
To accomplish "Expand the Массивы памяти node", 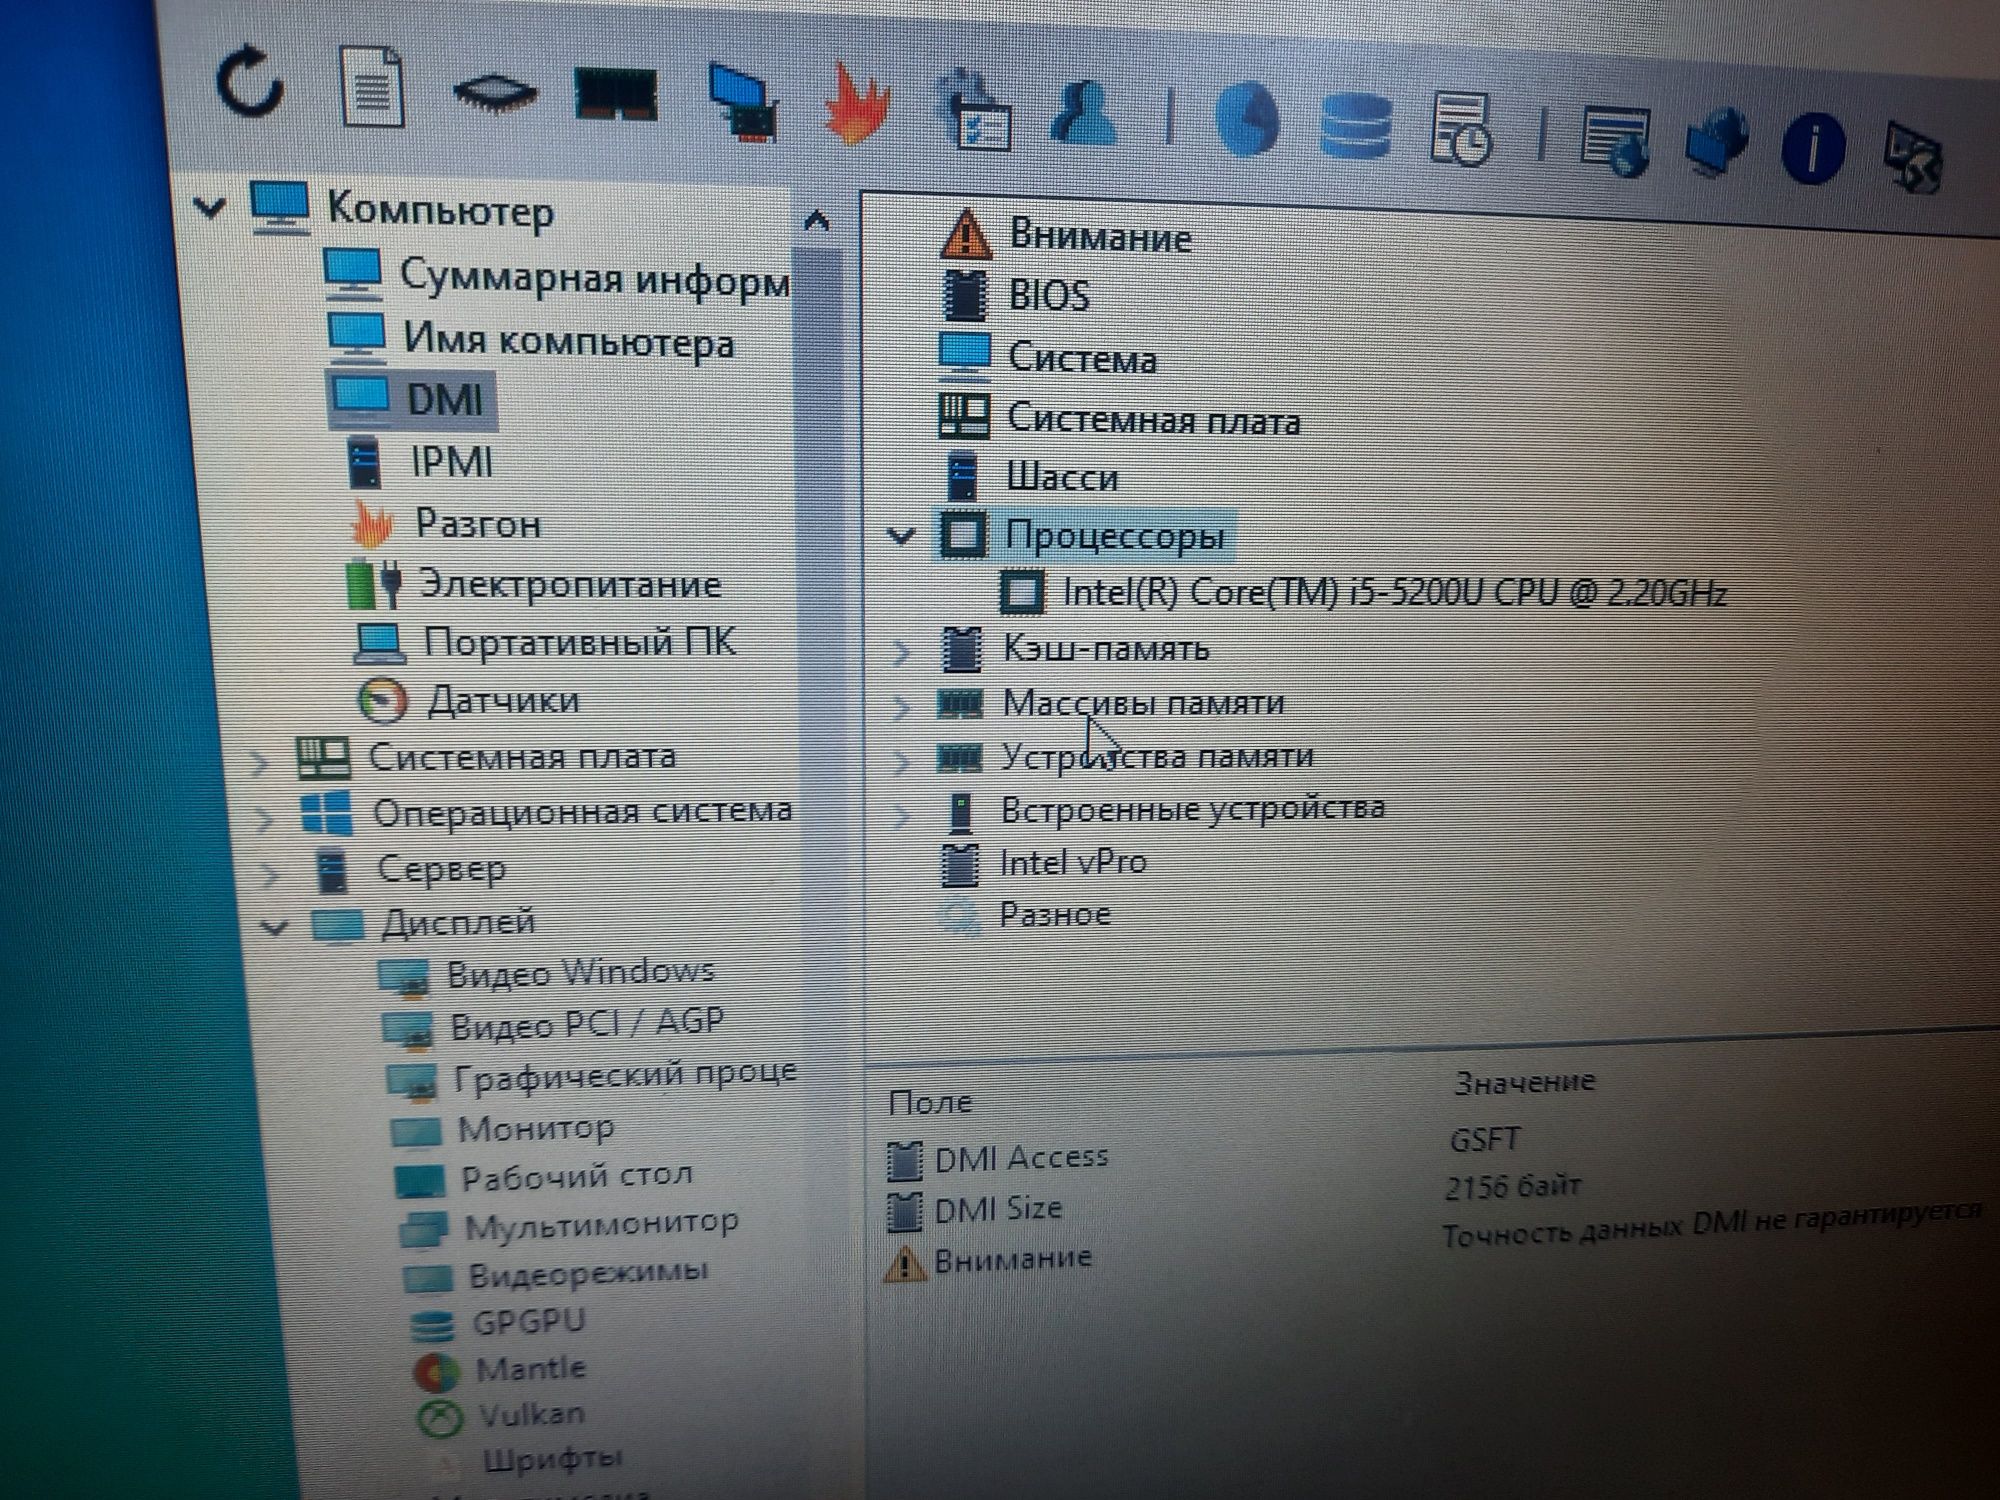I will [901, 707].
